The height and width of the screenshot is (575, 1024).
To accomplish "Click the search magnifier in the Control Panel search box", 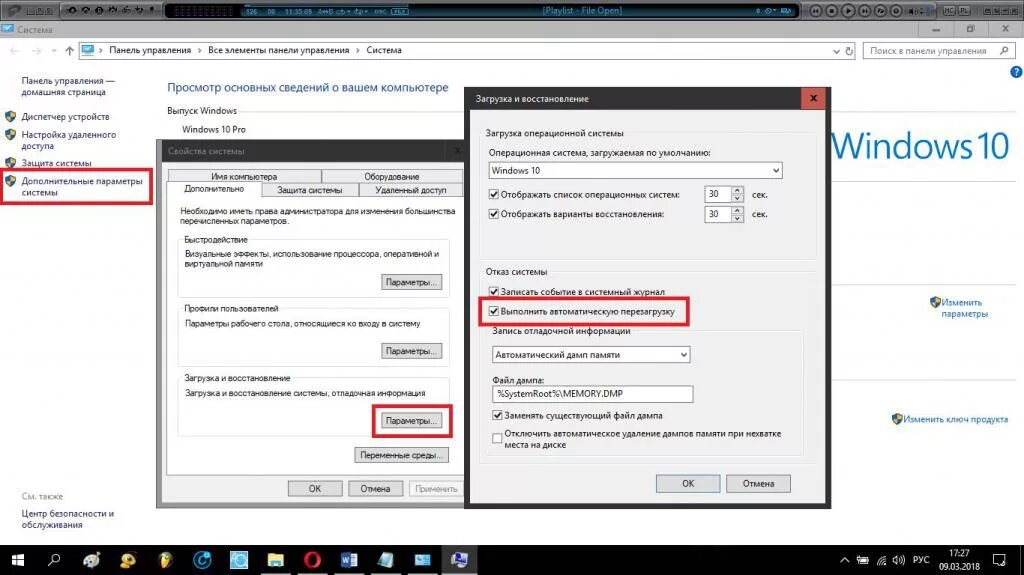I will point(1004,50).
